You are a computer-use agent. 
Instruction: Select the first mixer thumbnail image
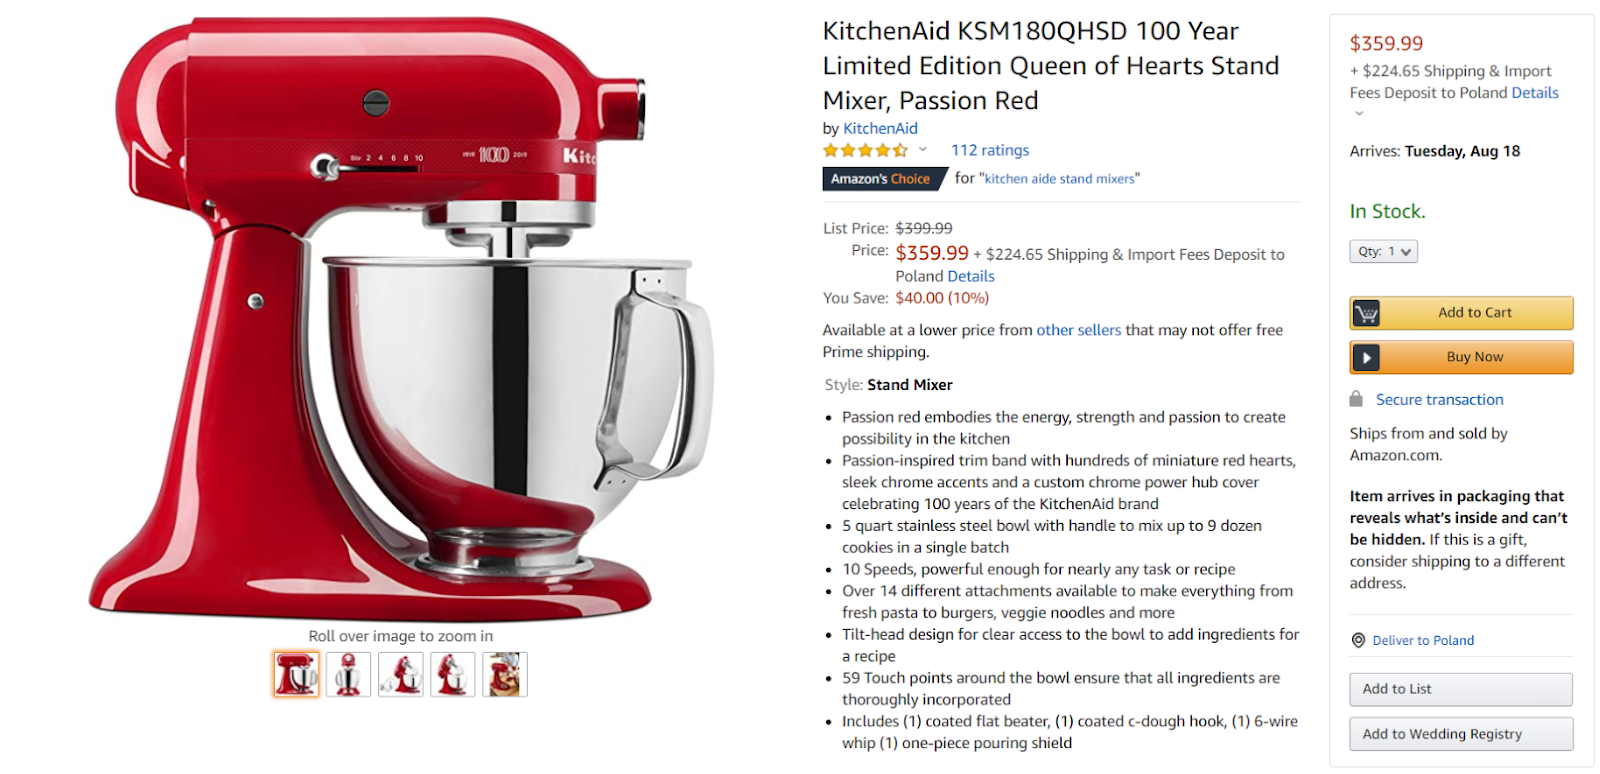296,674
